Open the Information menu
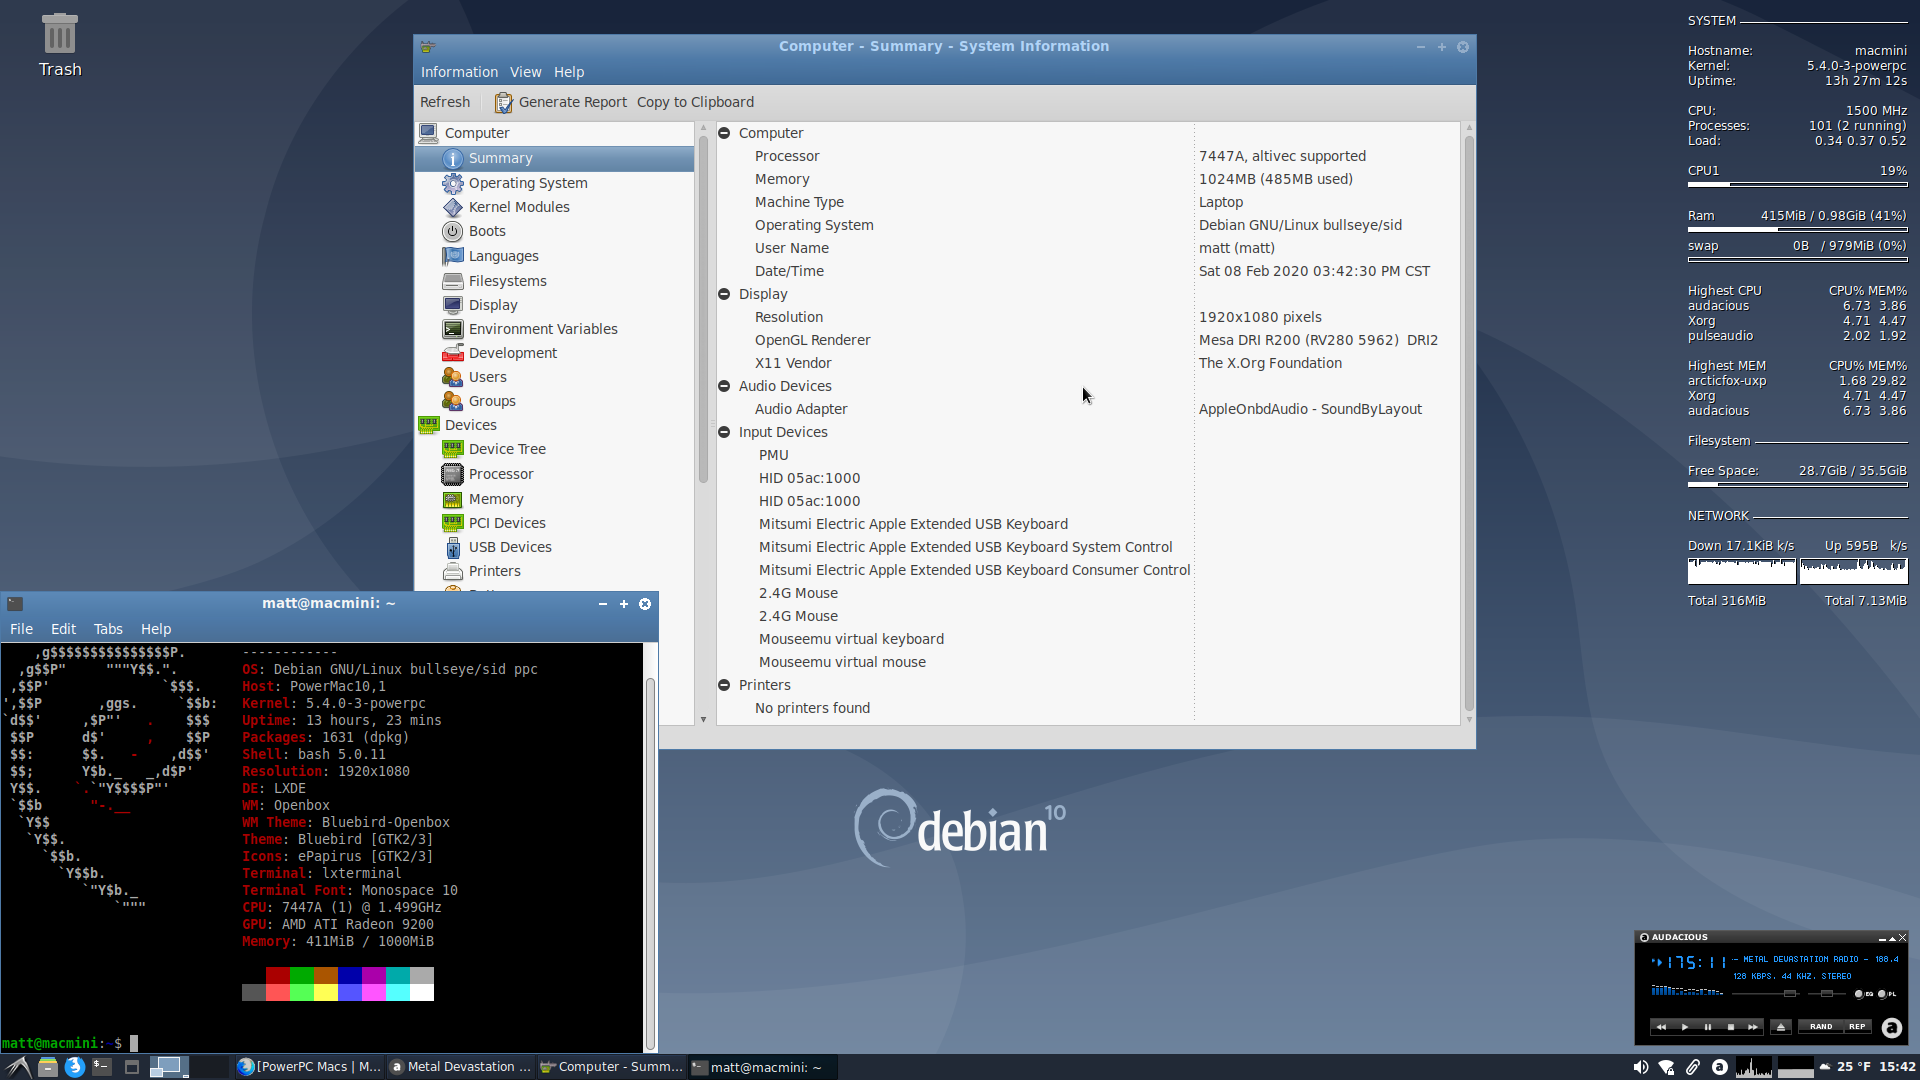 459,71
